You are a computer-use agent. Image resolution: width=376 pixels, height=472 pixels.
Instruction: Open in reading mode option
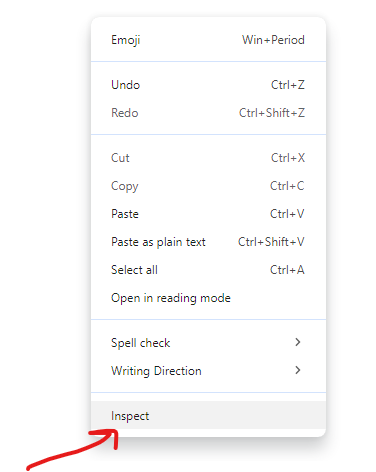click(x=208, y=298)
